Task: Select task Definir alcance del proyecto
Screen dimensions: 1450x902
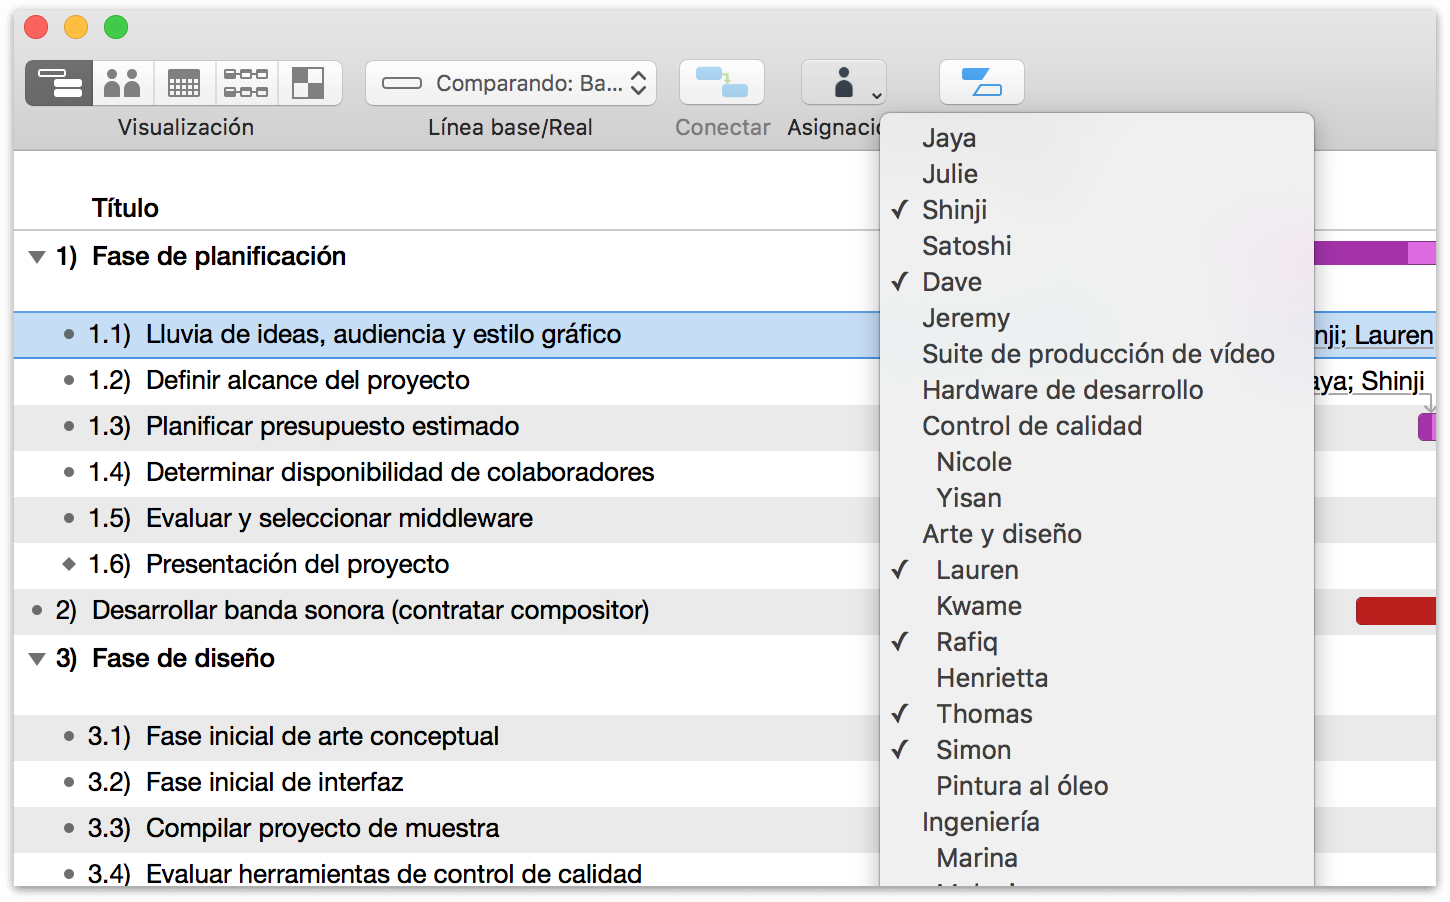Action: 307,381
